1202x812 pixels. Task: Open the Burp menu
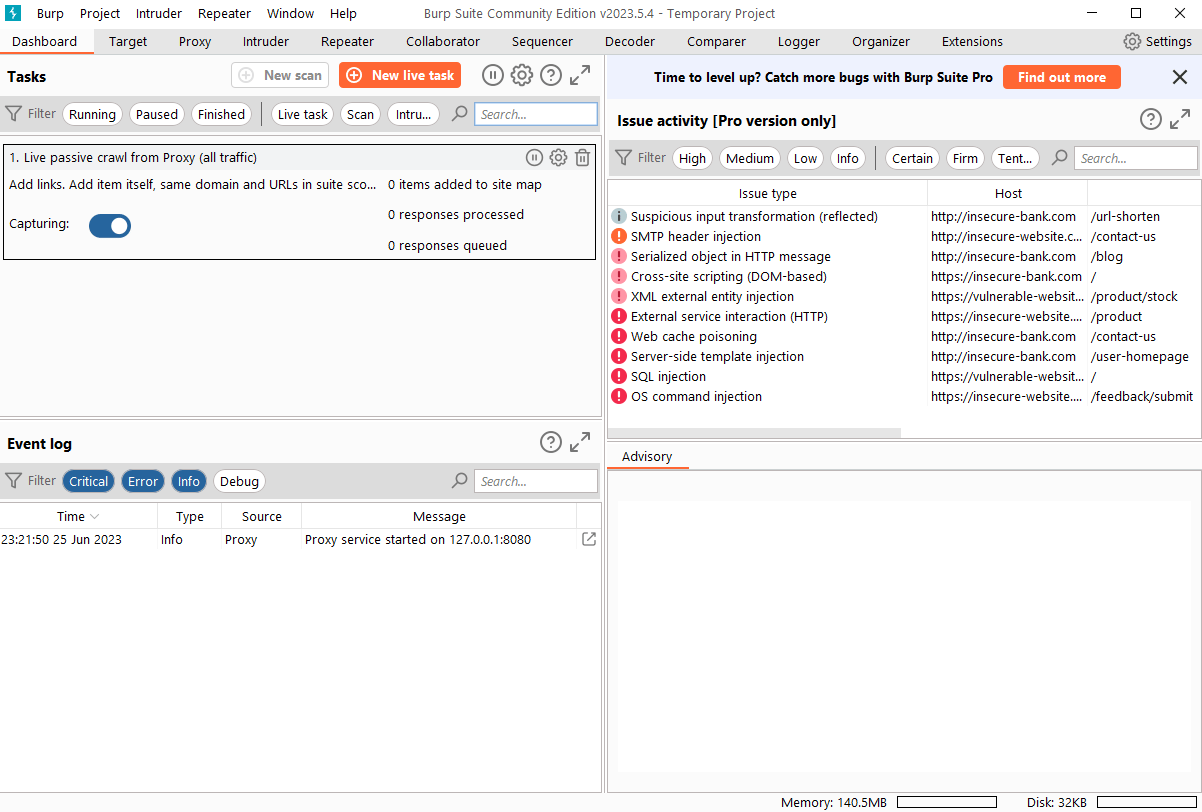tap(50, 13)
